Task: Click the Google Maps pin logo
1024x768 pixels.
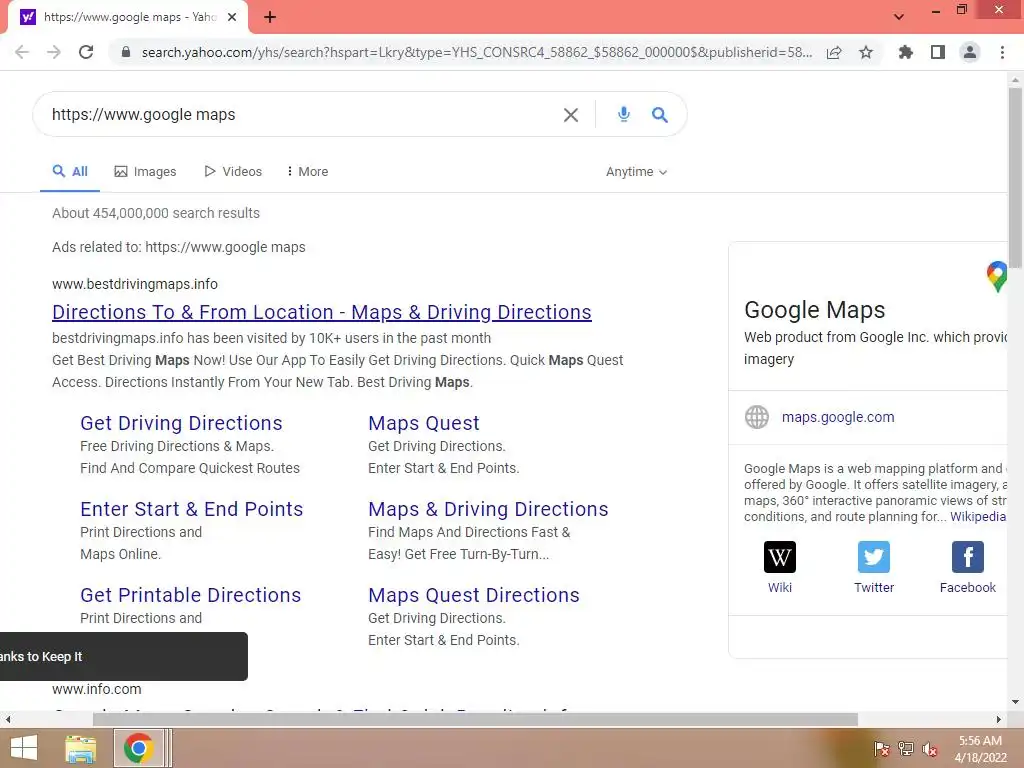Action: coord(997,276)
